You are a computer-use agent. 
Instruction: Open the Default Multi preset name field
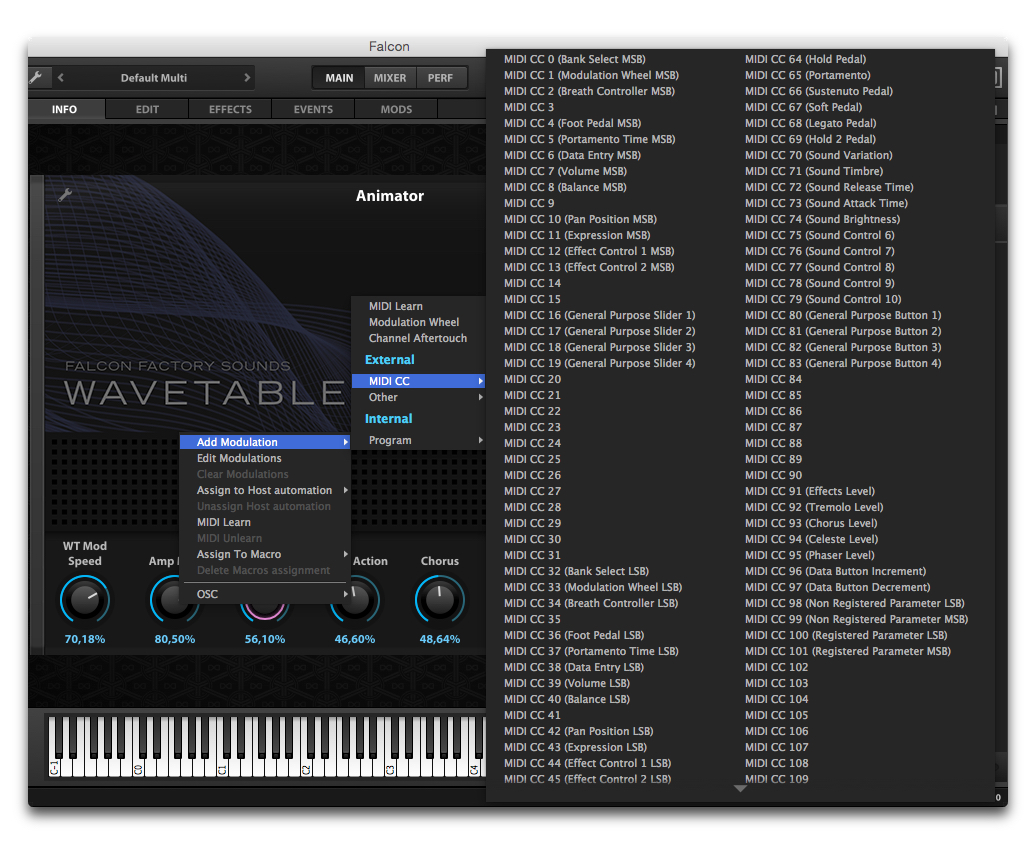pyautogui.click(x=154, y=78)
